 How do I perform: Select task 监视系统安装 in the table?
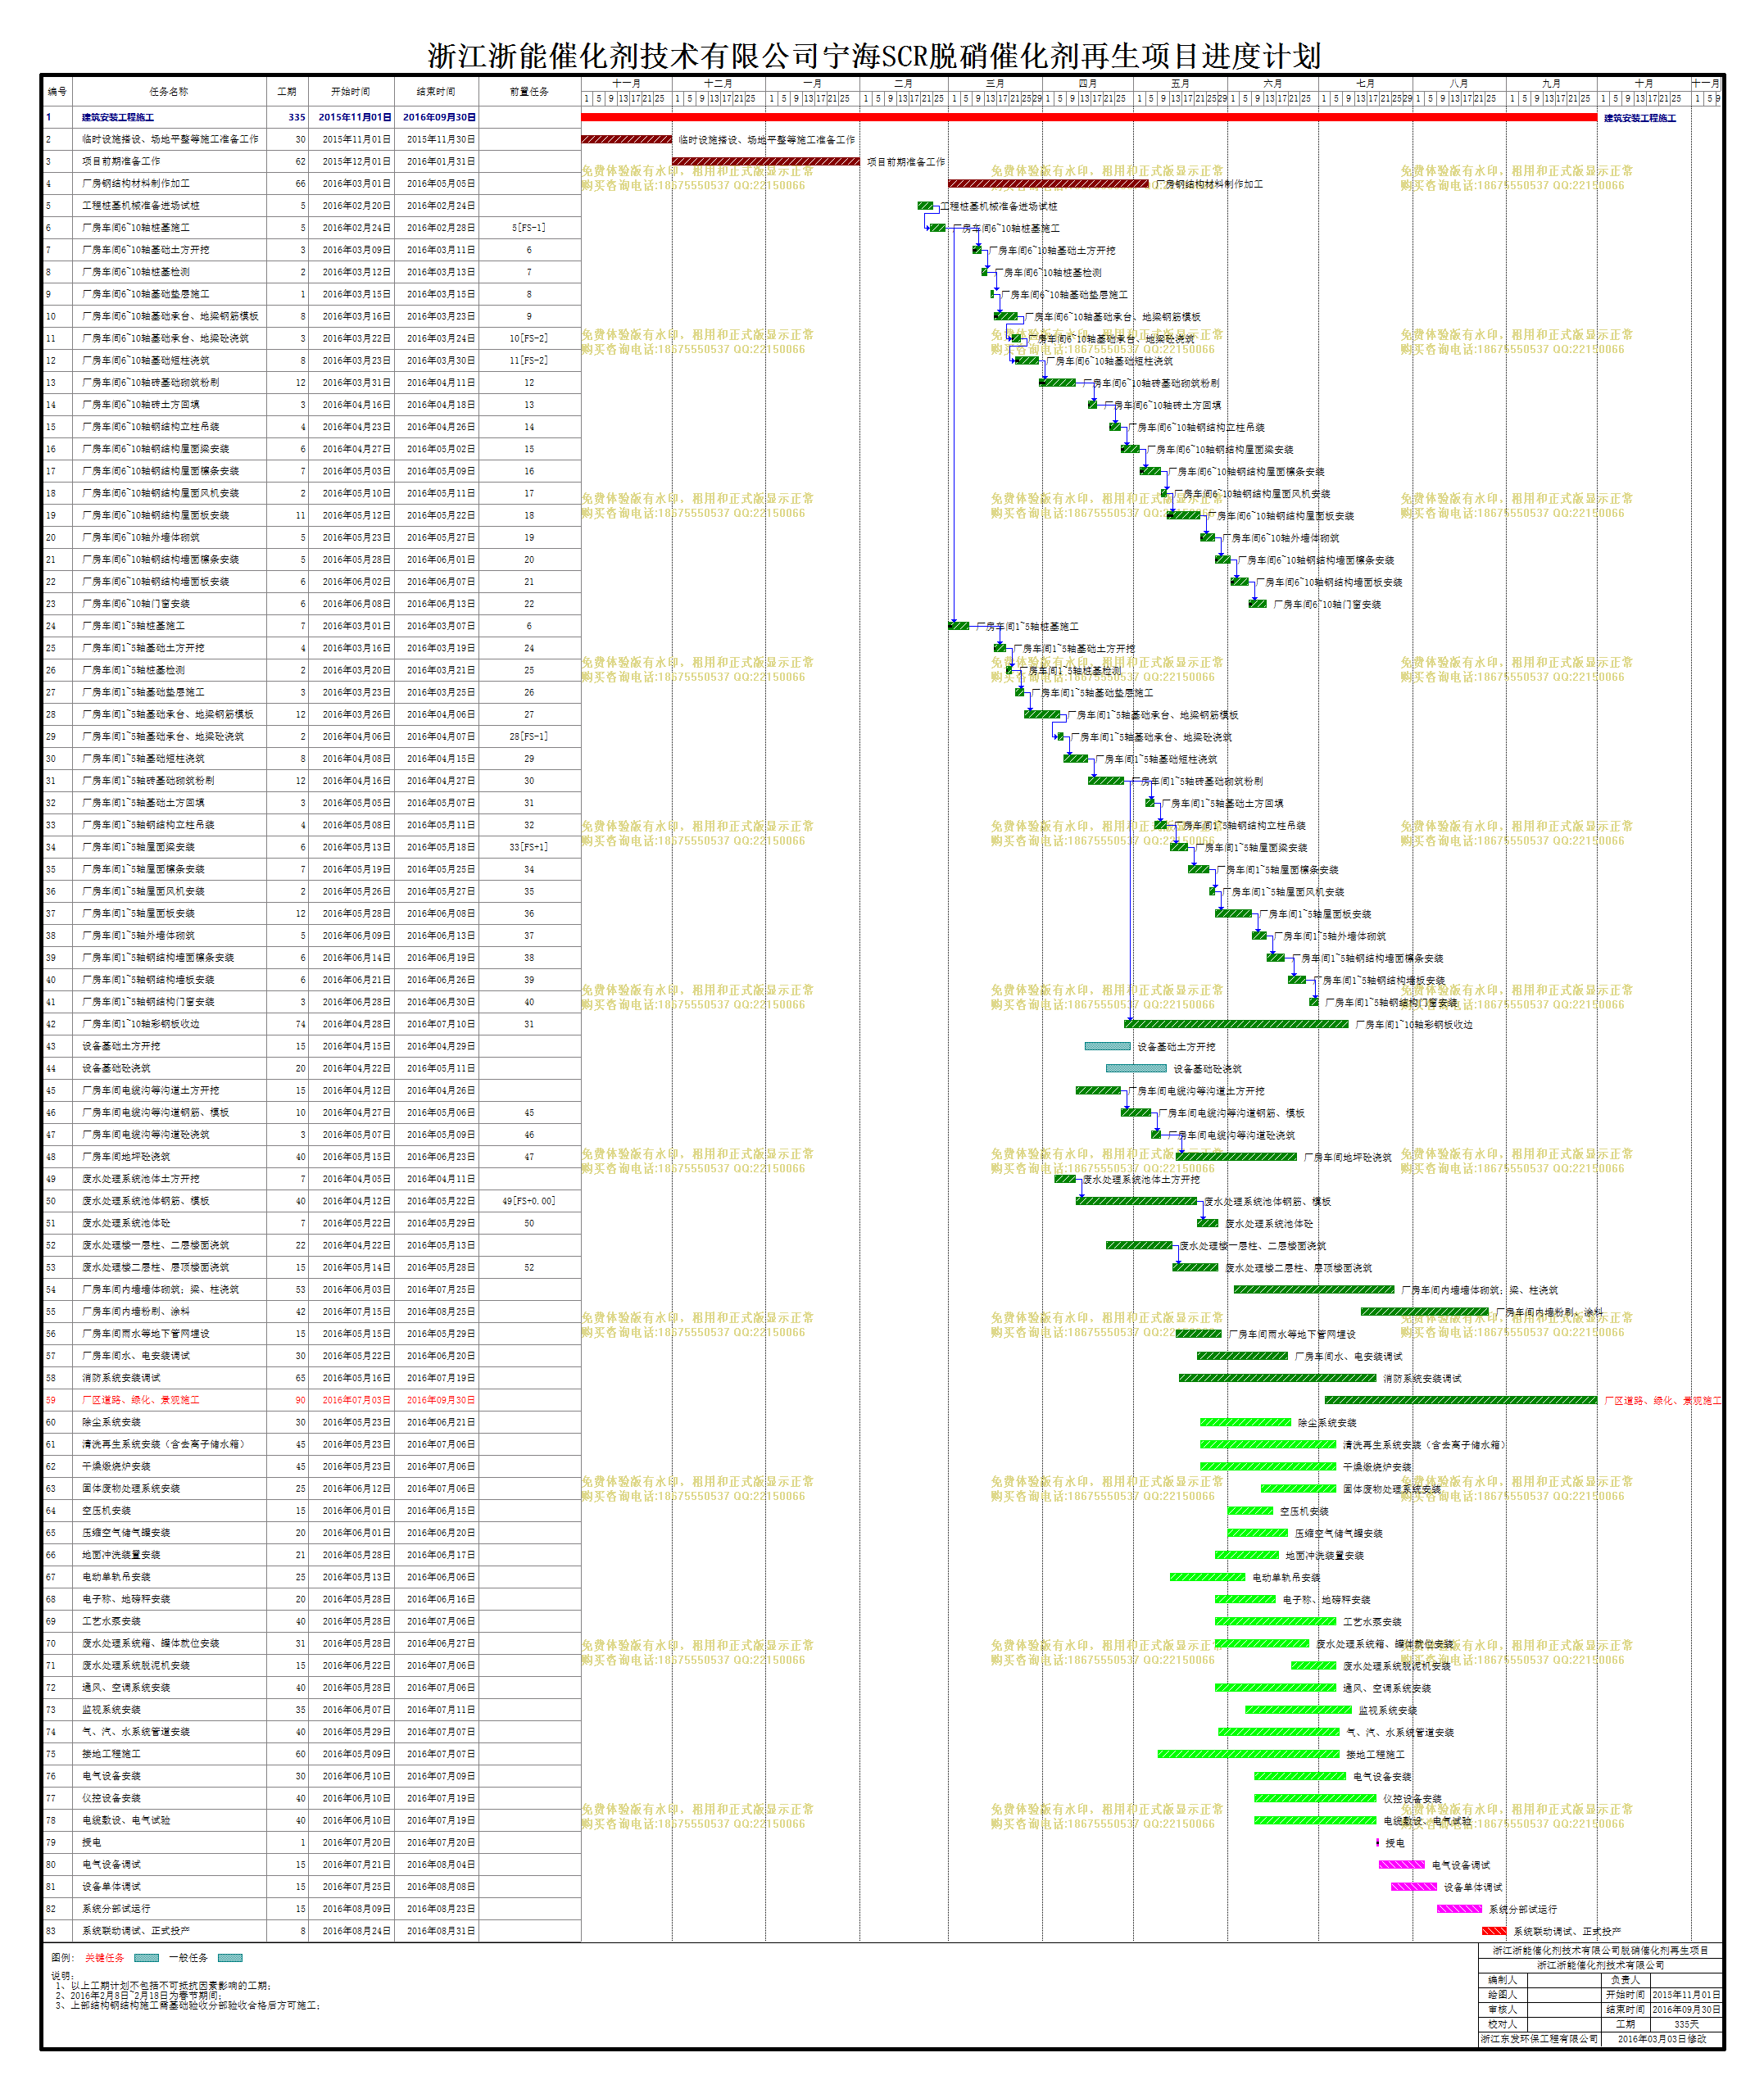[x=111, y=1709]
